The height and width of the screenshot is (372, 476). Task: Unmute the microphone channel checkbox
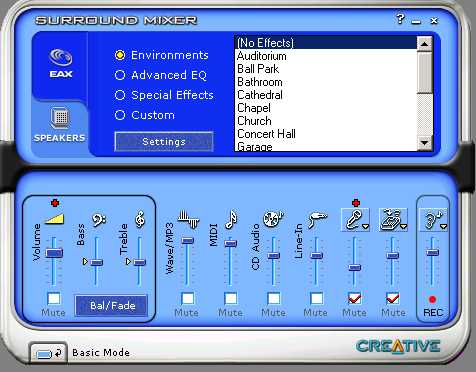pyautogui.click(x=354, y=298)
